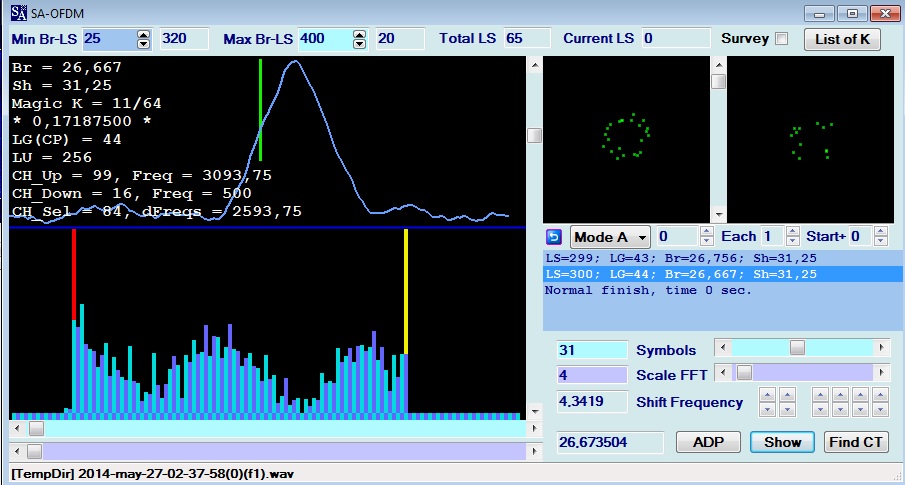Click the left arrow of the Symbols slider
Viewport: 905px width, 485px height.
(x=723, y=347)
